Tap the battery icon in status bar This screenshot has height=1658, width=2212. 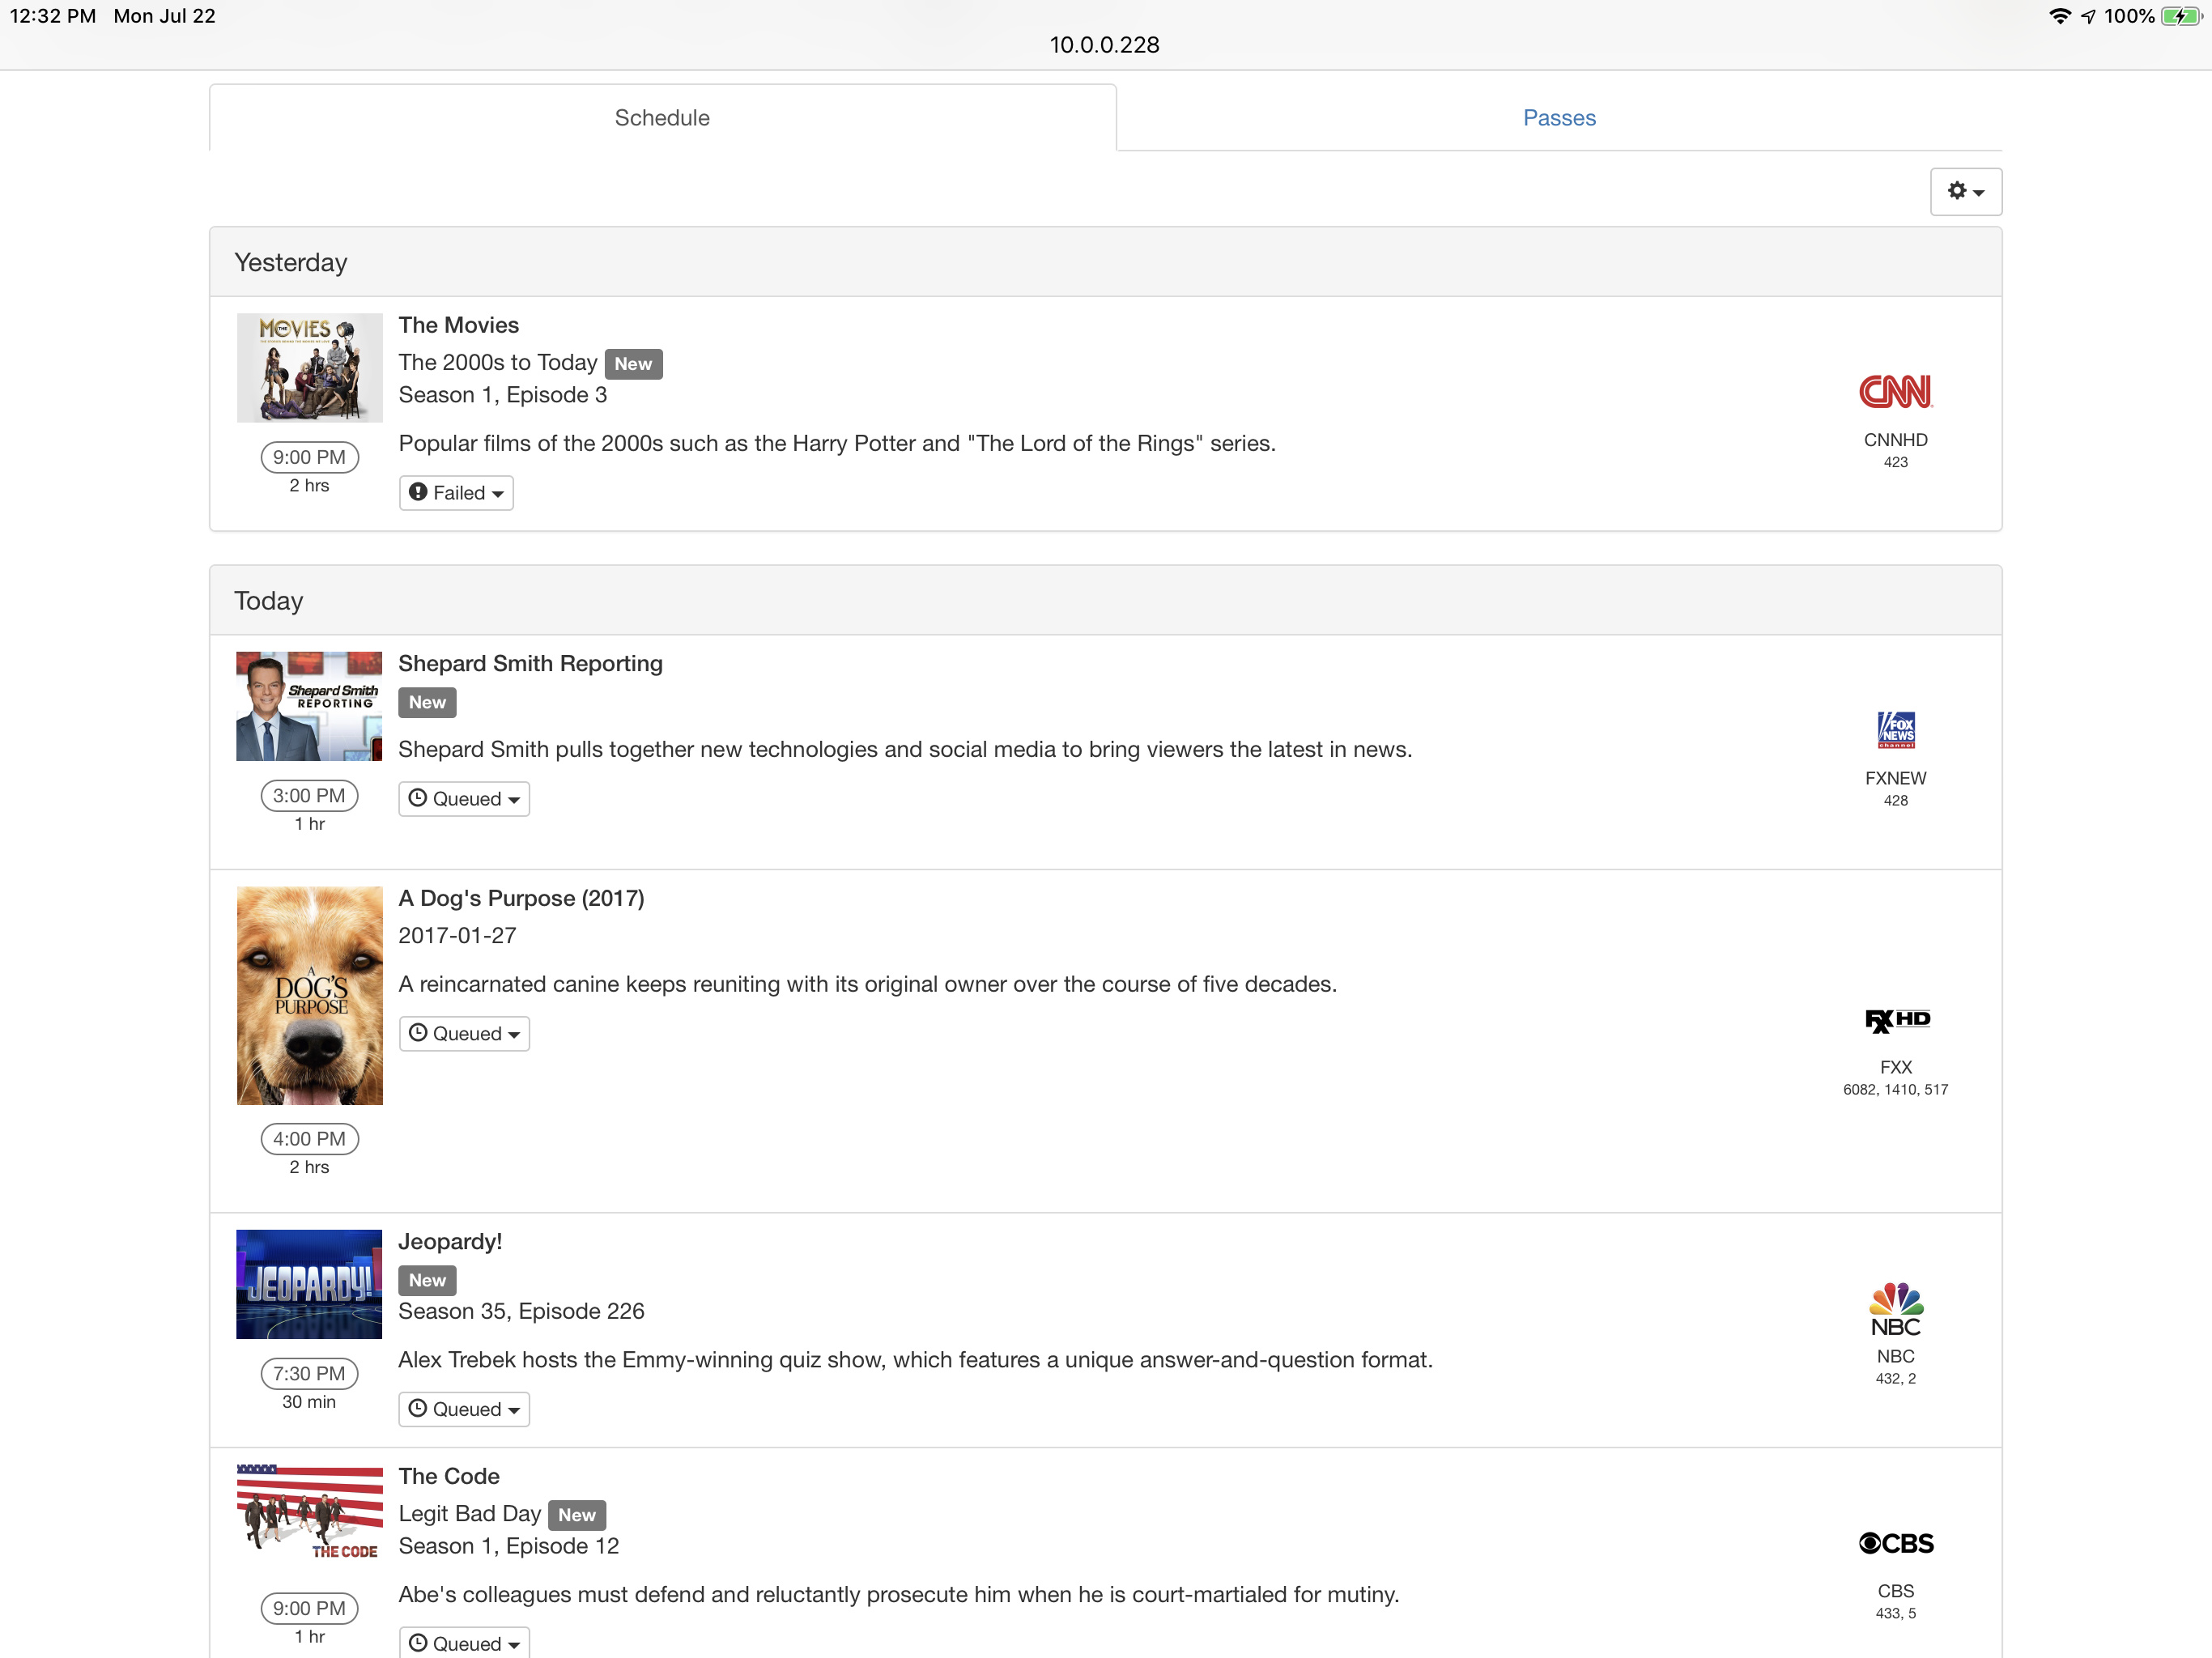[2181, 16]
